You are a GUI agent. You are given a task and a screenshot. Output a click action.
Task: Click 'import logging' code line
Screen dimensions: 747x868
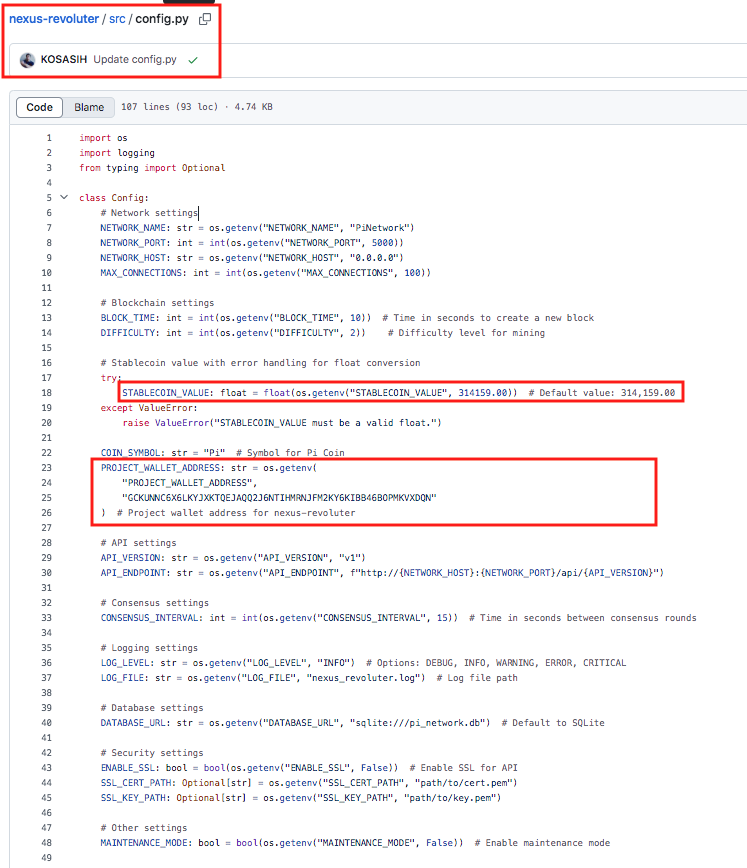click(117, 153)
